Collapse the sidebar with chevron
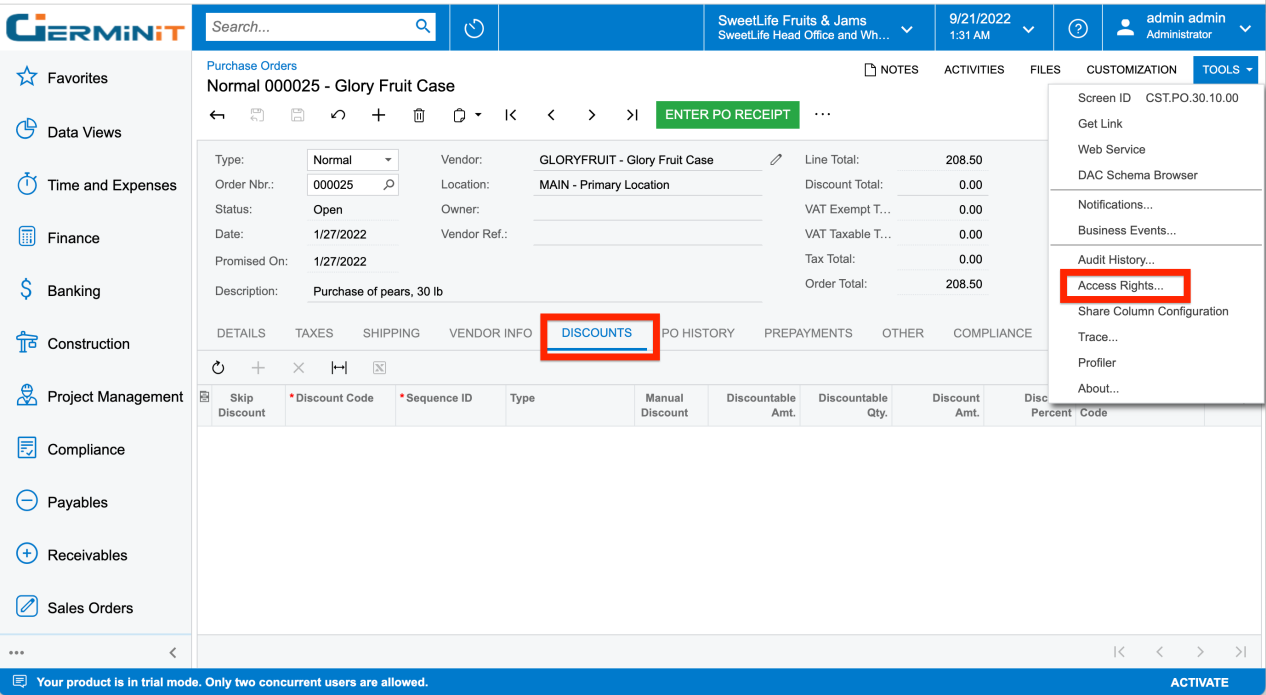This screenshot has height=695, width=1266. point(172,653)
